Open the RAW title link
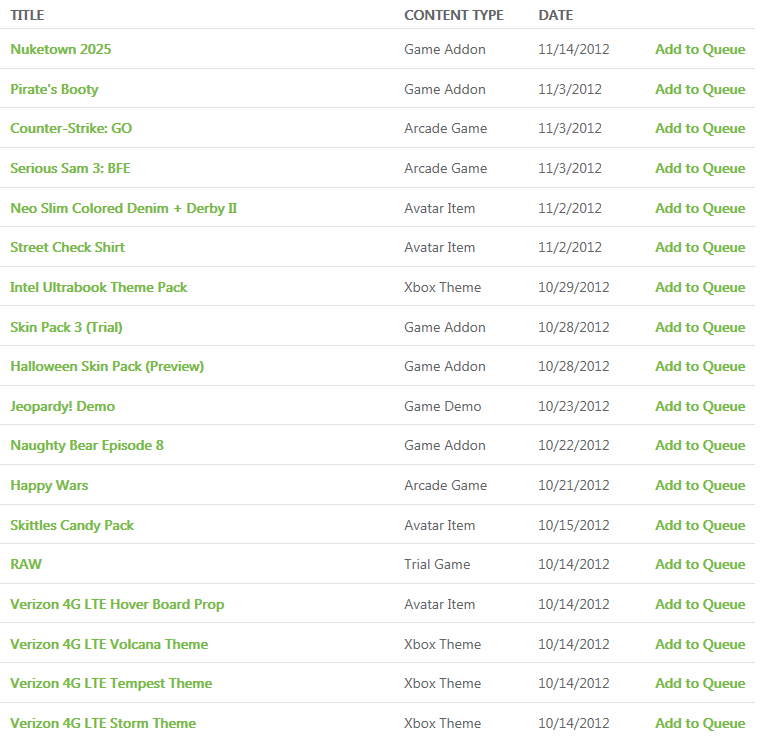This screenshot has height=739, width=765. [26, 564]
